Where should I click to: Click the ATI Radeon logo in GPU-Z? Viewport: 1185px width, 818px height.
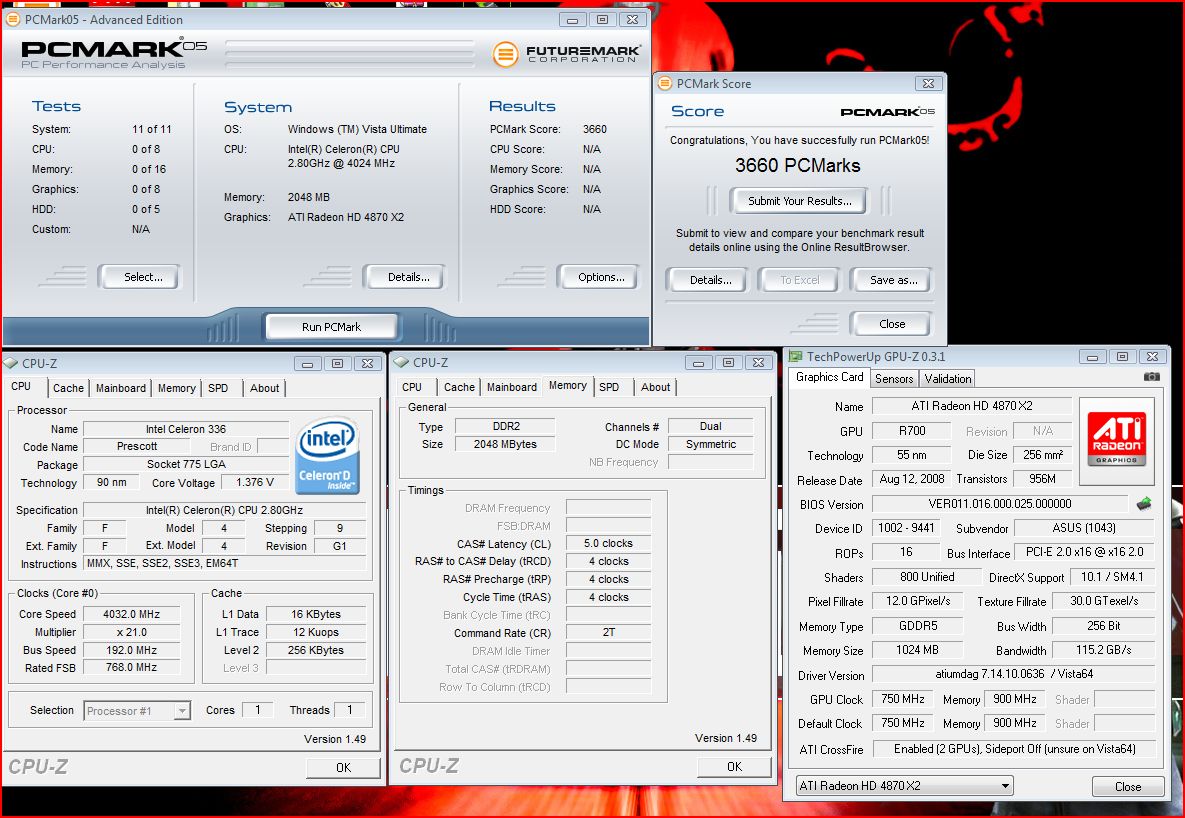tap(1116, 441)
